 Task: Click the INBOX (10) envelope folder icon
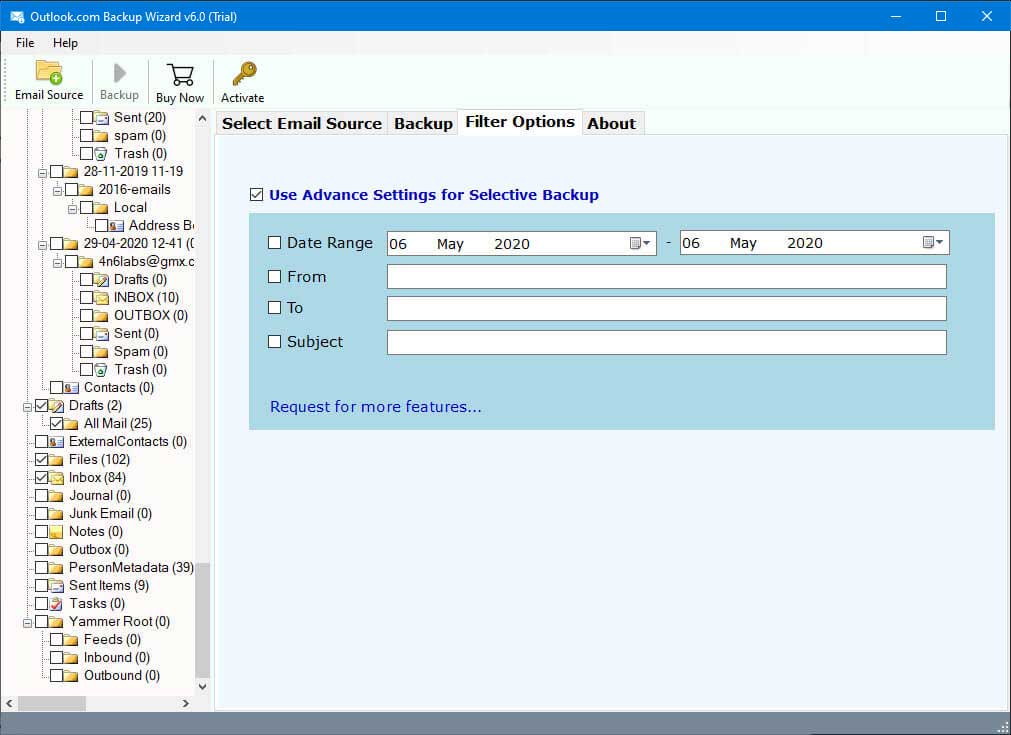pyautogui.click(x=101, y=297)
